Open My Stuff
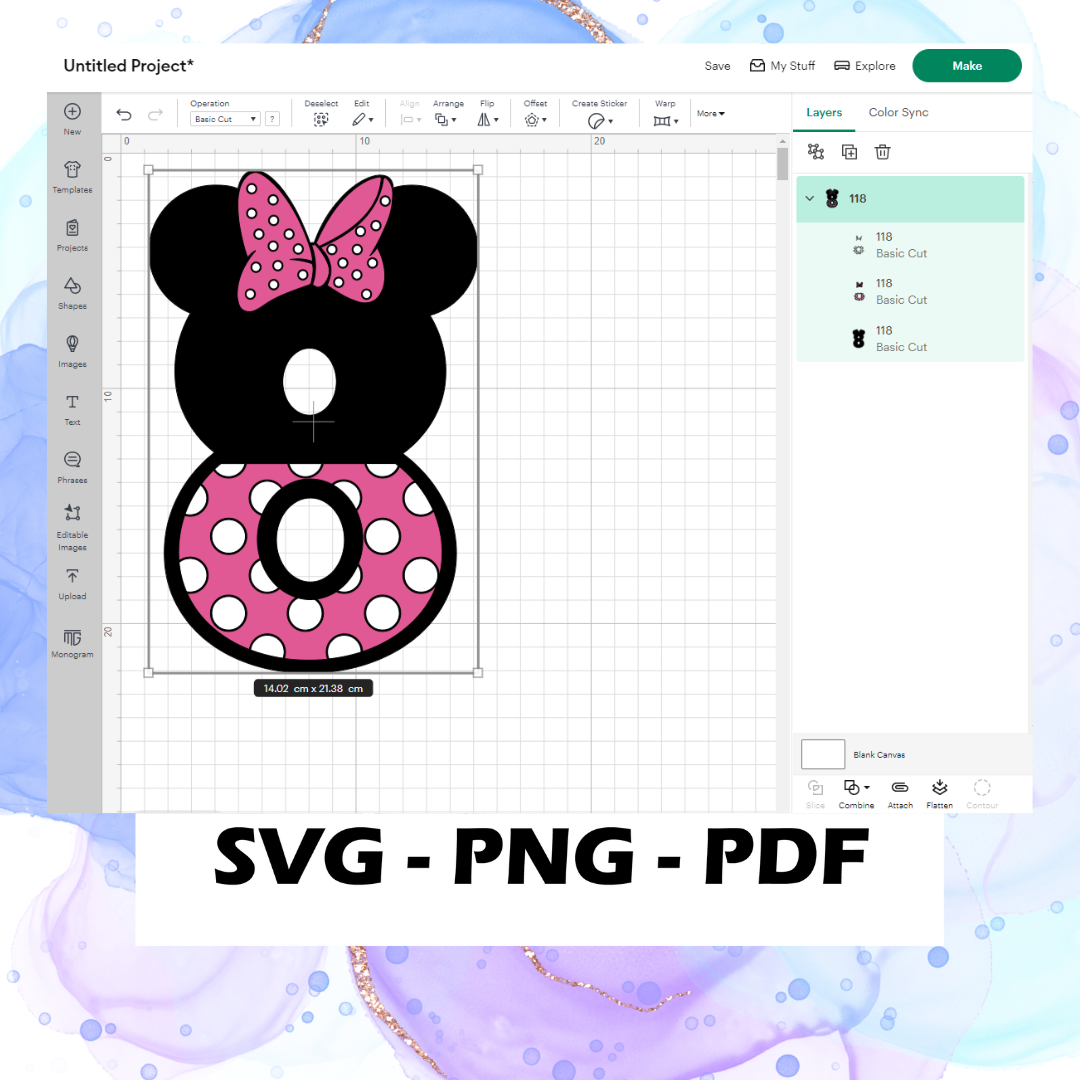1080x1080 pixels. point(782,65)
